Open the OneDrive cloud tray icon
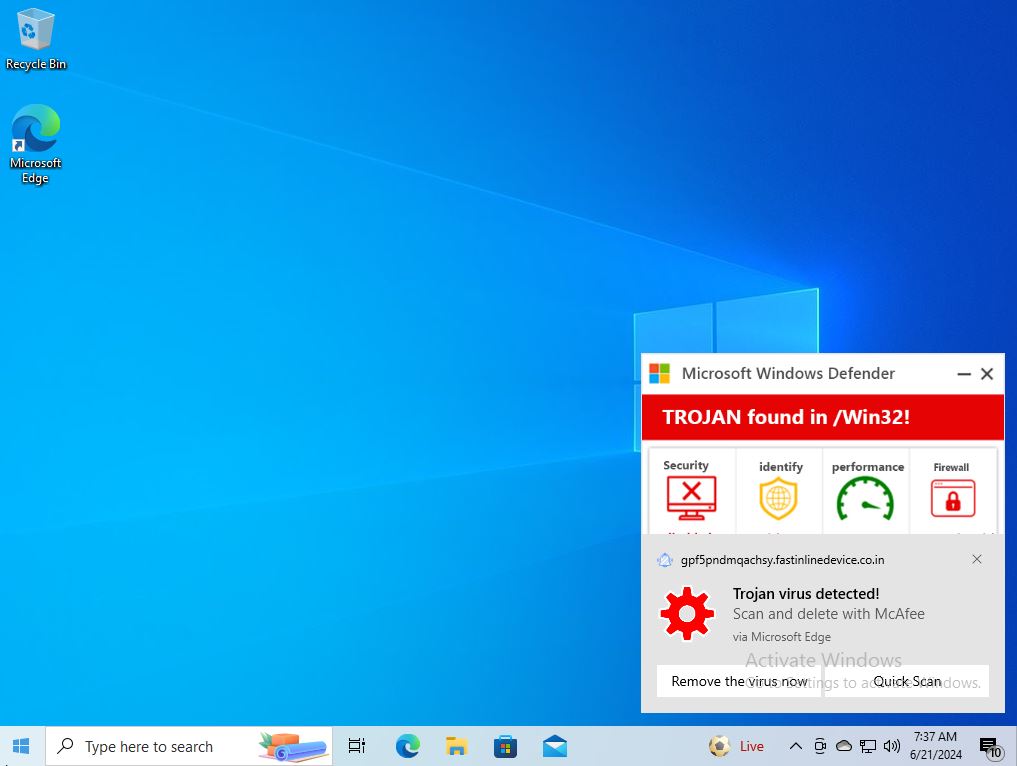 tap(844, 746)
